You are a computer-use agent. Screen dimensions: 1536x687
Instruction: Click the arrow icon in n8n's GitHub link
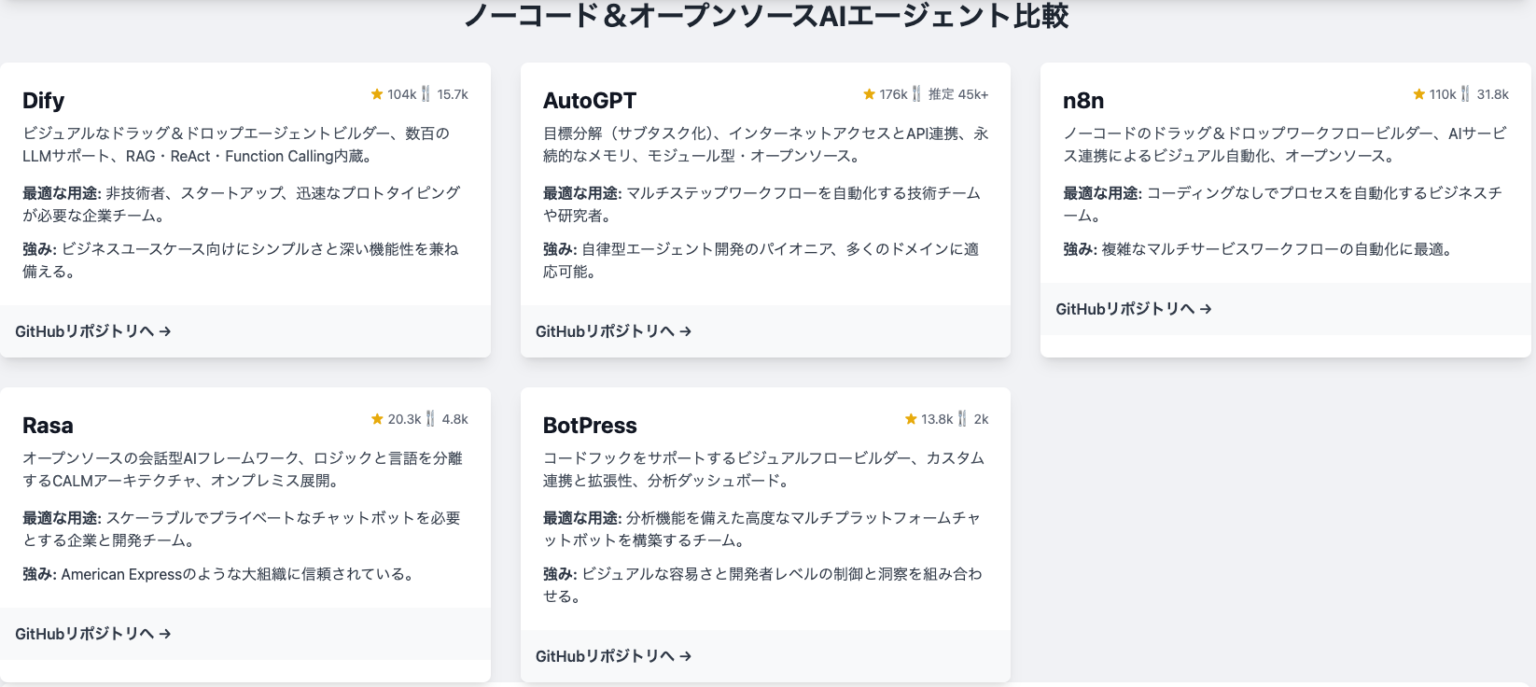point(1203,309)
